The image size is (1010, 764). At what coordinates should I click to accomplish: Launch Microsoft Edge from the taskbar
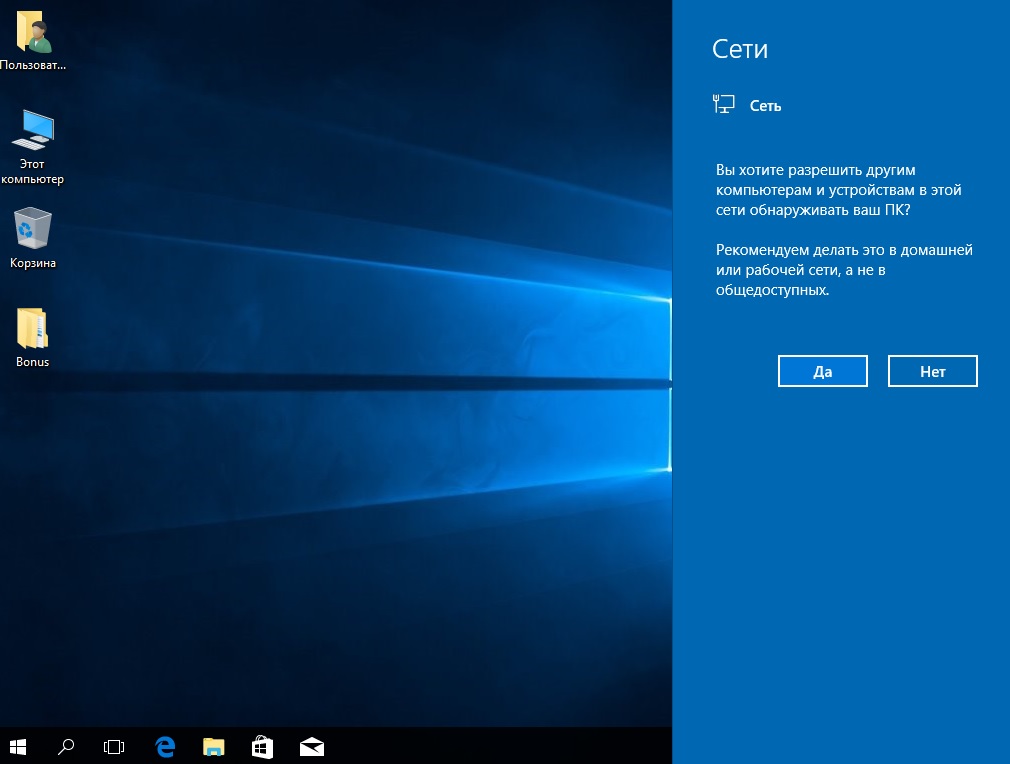coord(165,746)
